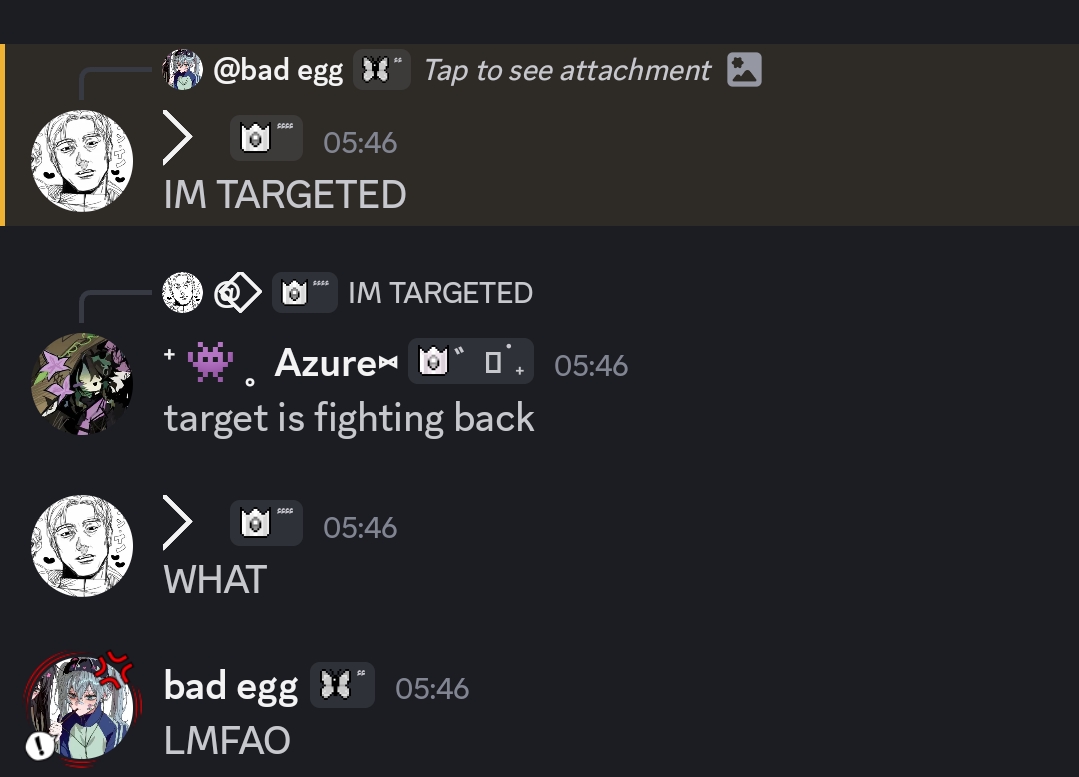This screenshot has height=777, width=1079.
Task: Jump to the replied 'IM TARGETED' preview text
Action: click(x=440, y=293)
